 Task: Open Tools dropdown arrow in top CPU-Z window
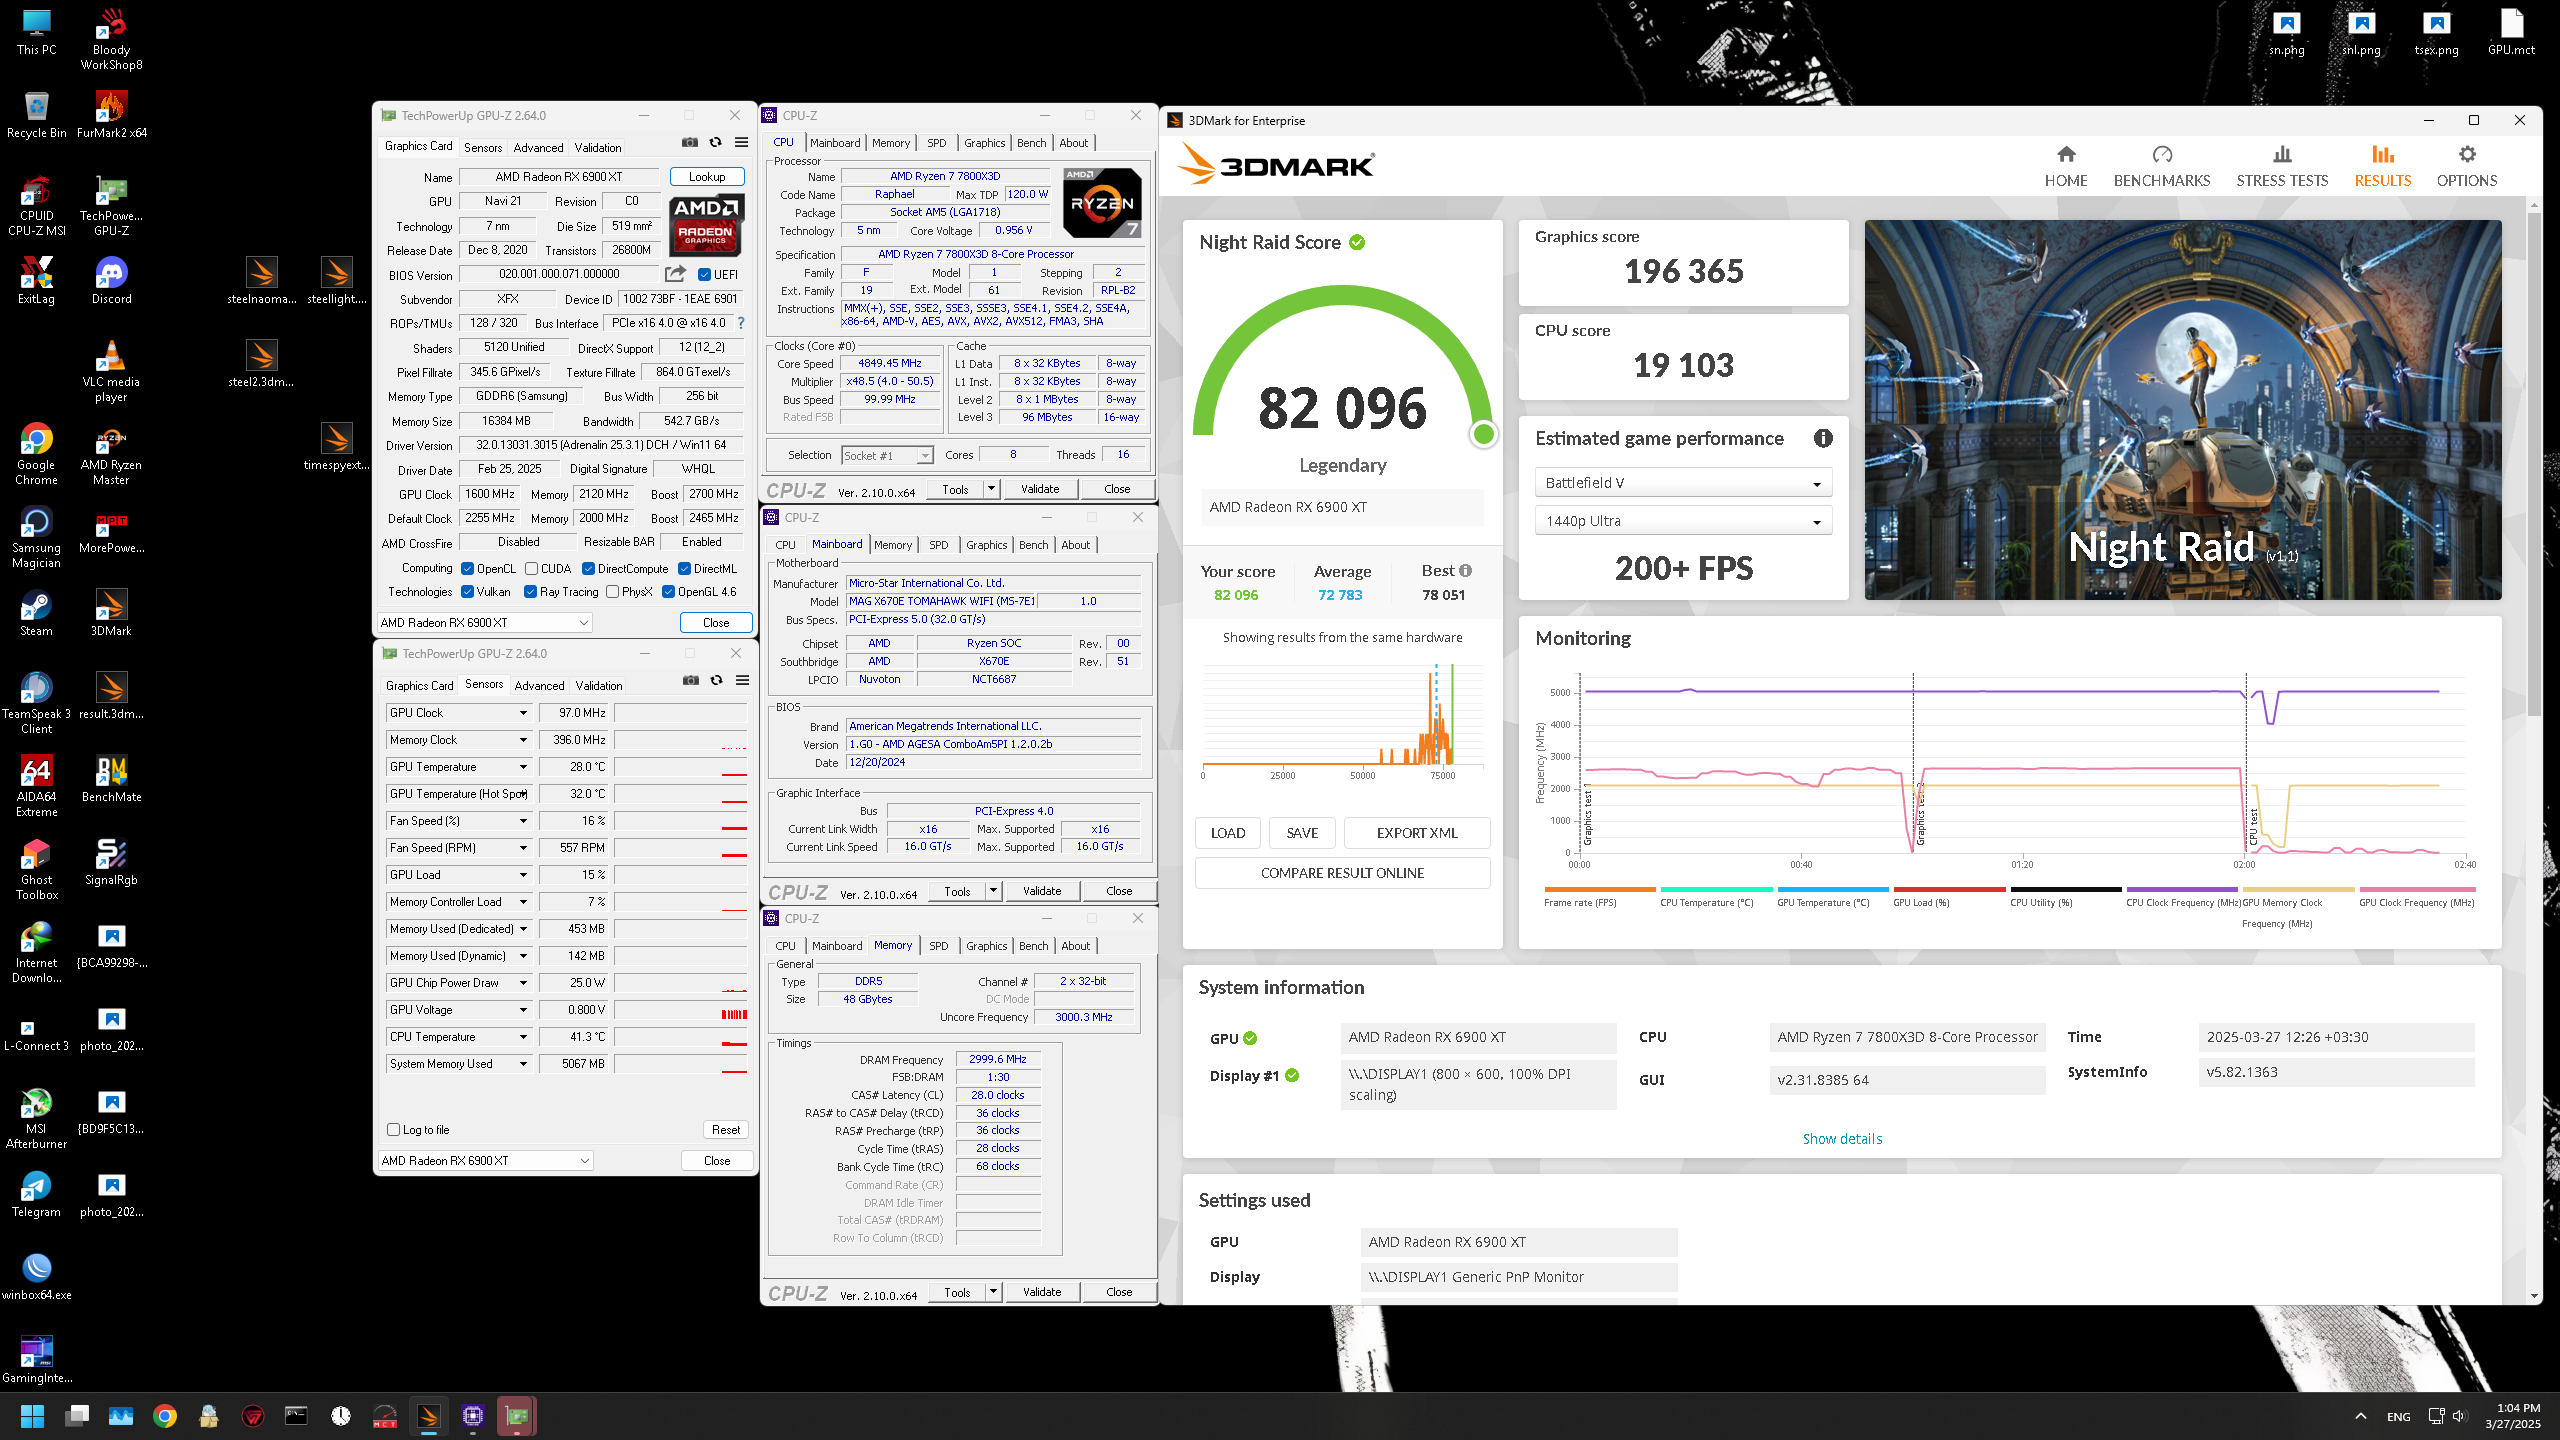[991, 489]
